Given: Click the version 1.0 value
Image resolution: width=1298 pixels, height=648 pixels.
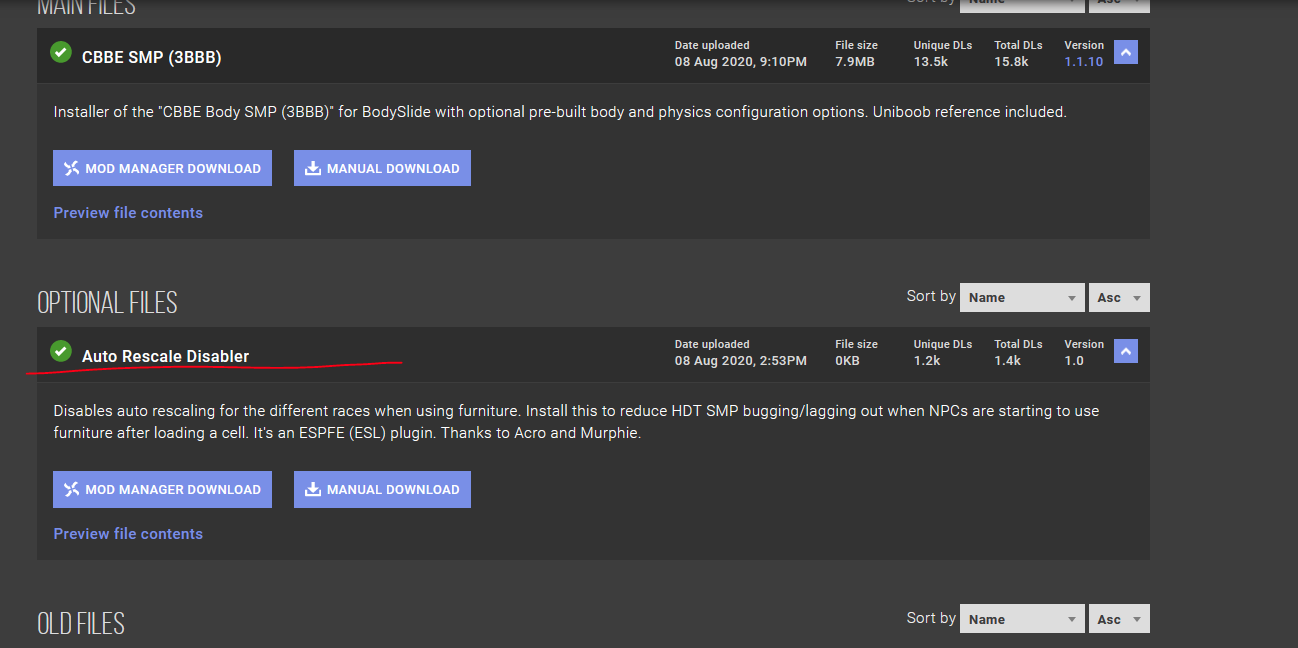Looking at the screenshot, I should point(1074,361).
